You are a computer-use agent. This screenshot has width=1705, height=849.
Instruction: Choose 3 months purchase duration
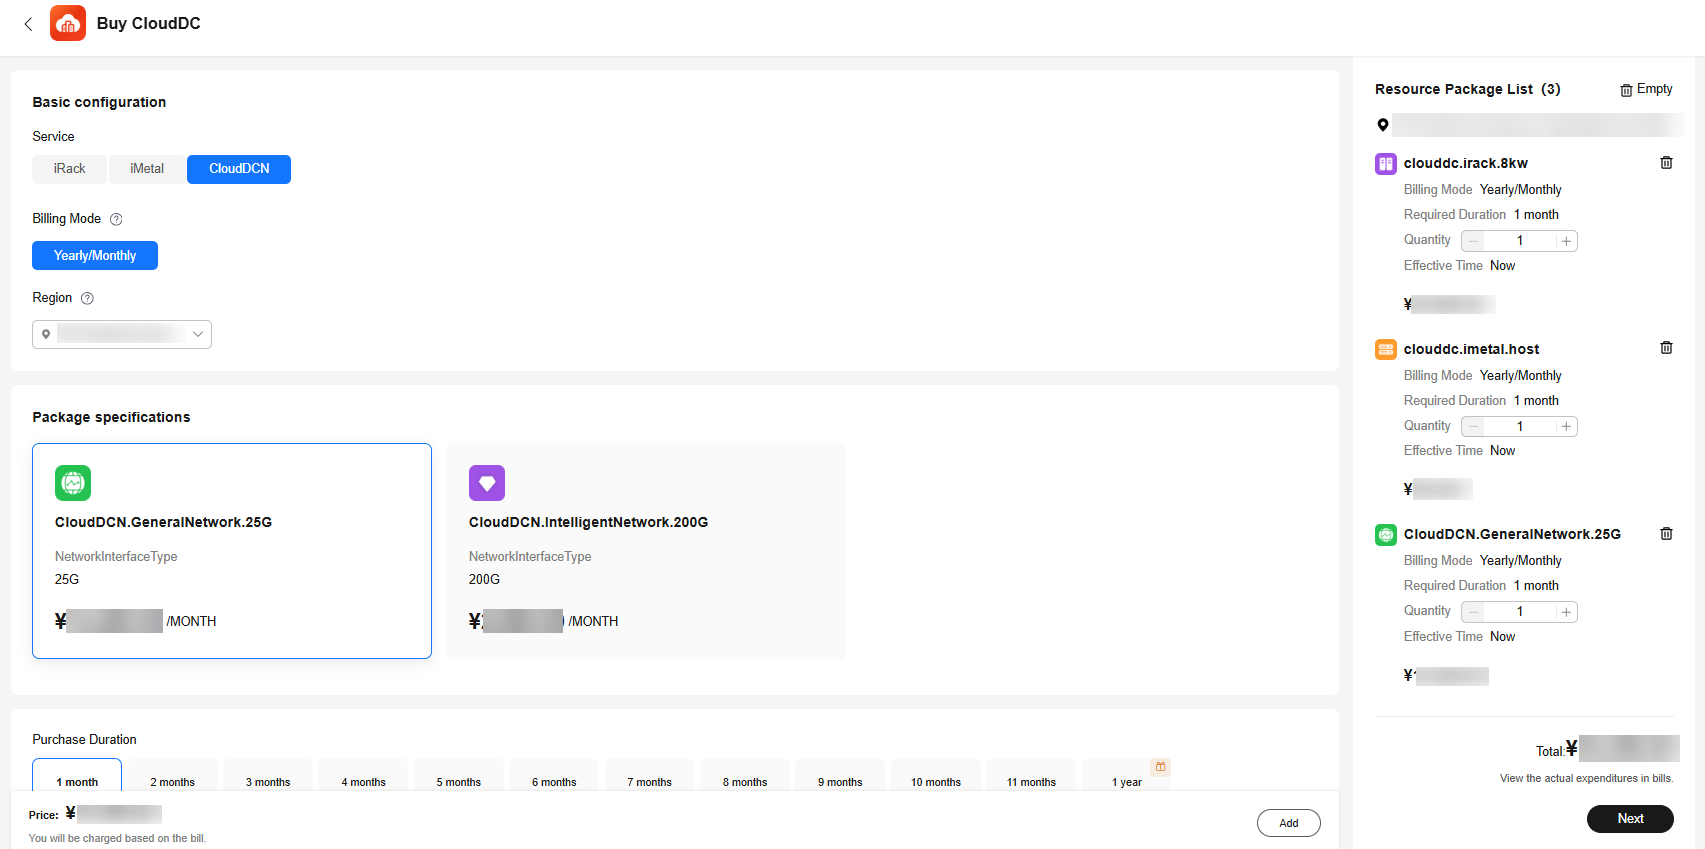tap(268, 776)
